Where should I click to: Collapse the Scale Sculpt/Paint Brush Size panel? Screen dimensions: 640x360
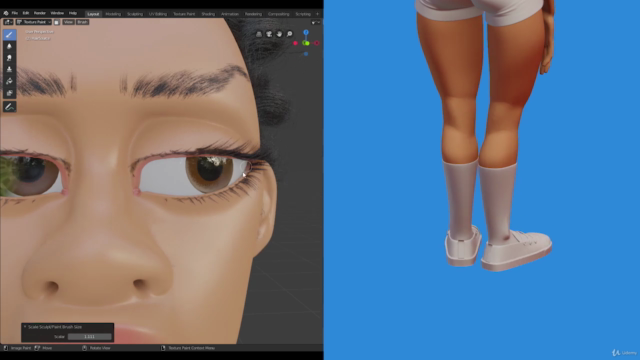pos(25,327)
